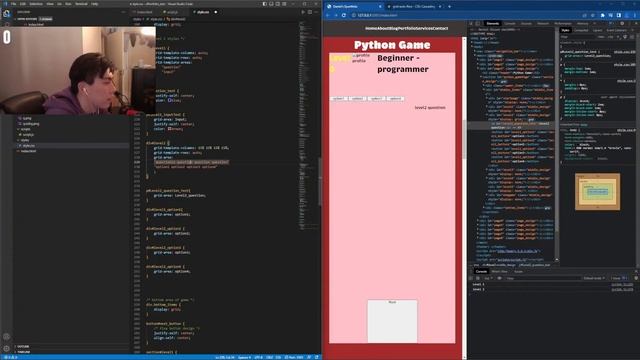Toggle the bottom panel layout icon in VS Code title bar
The height and width of the screenshot is (360, 640).
271,4
